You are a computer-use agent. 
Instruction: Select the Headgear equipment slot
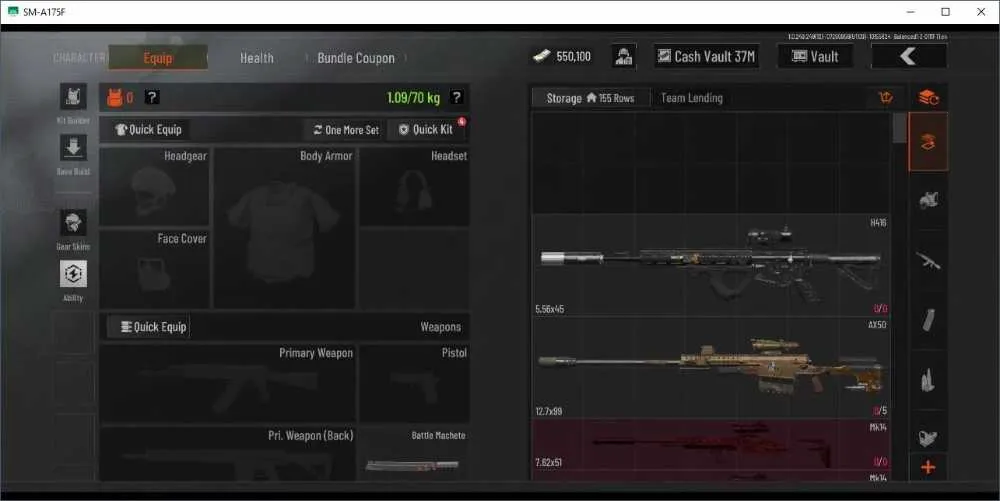coord(154,187)
